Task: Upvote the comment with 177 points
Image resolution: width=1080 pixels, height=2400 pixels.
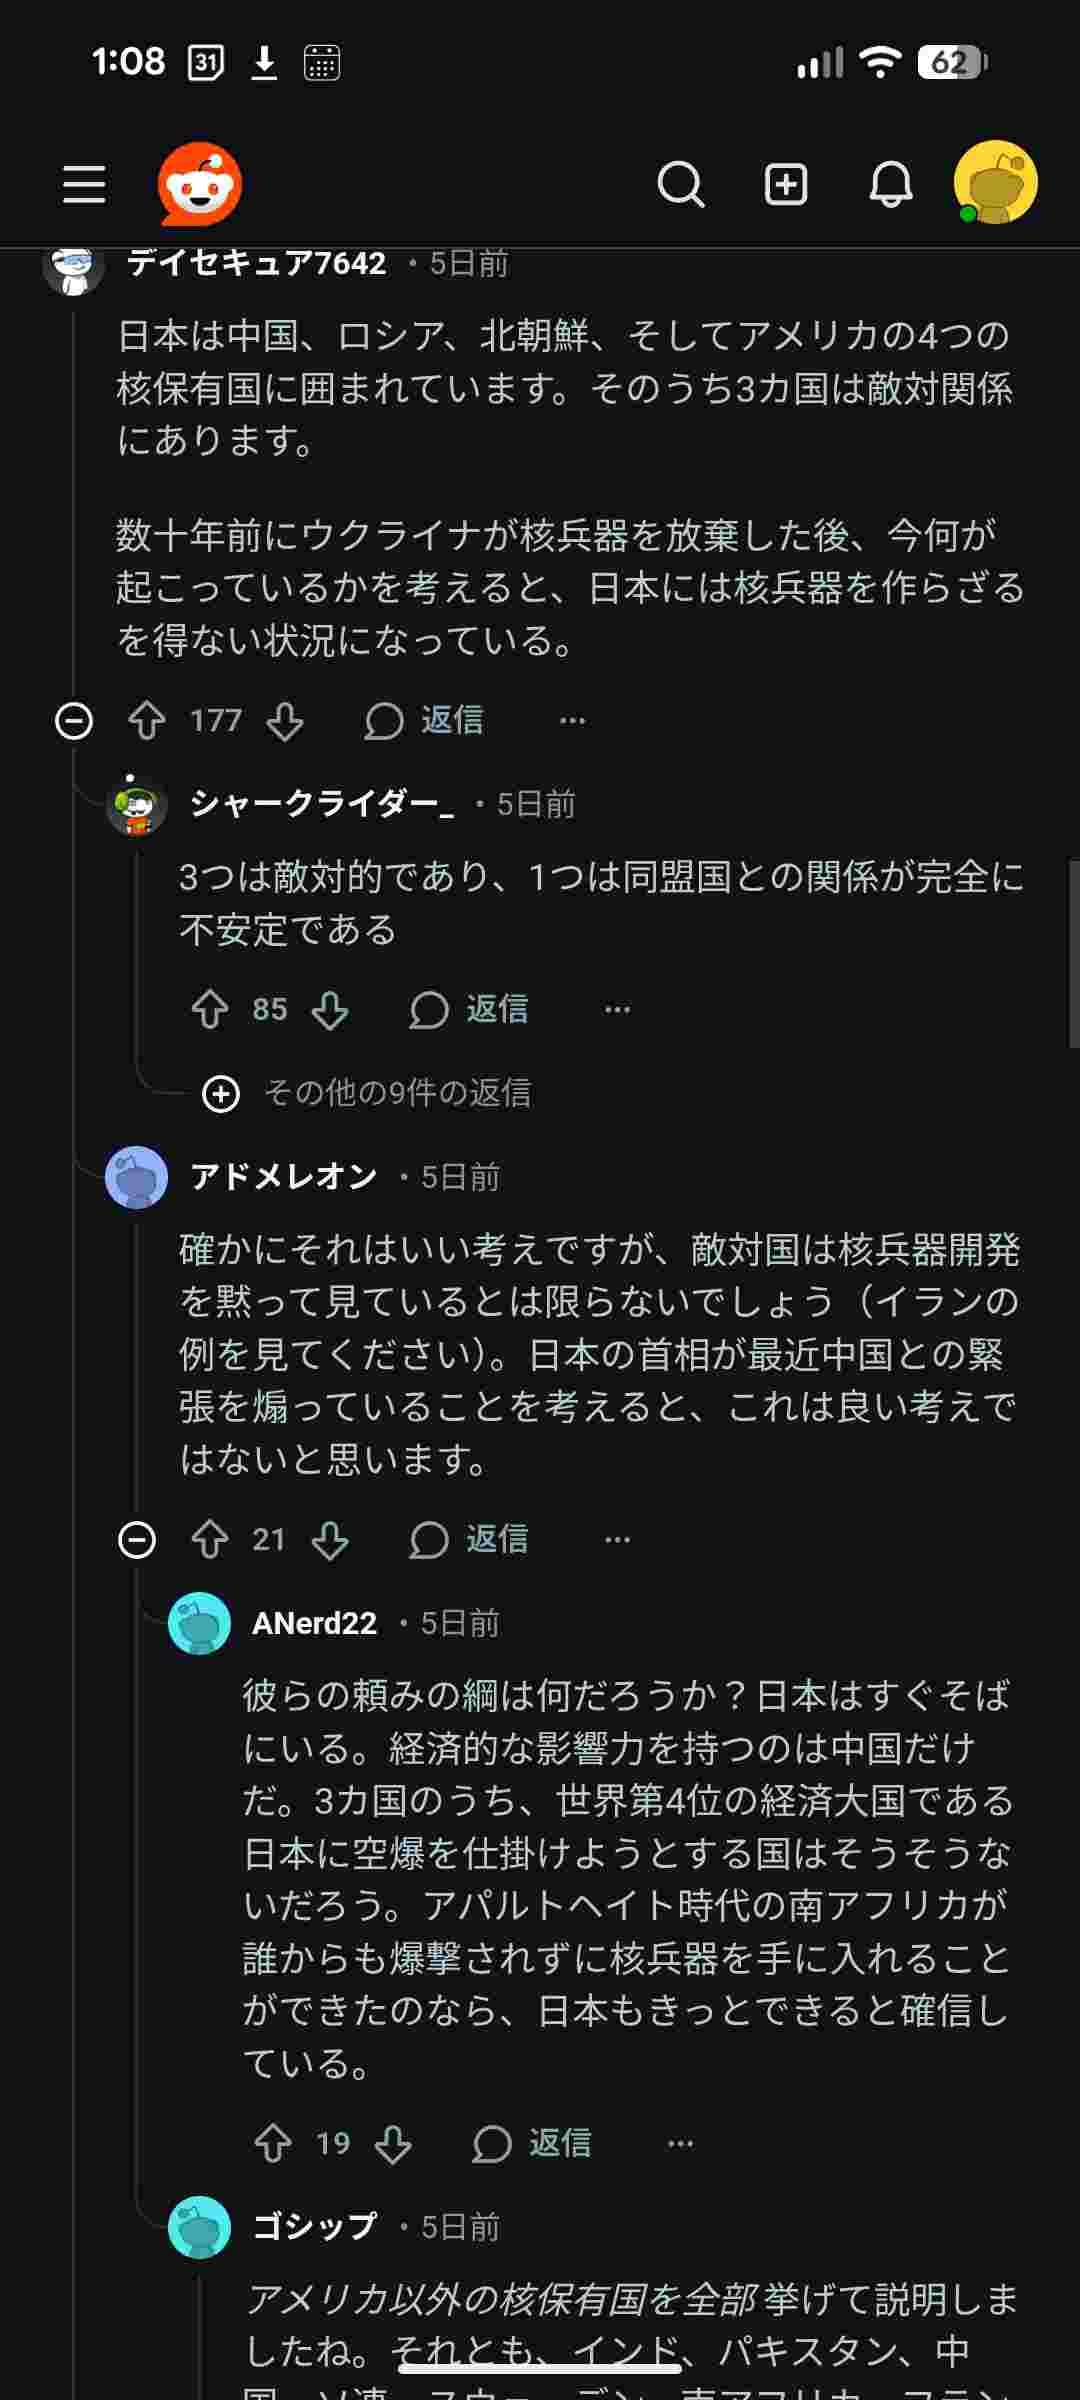Action: pos(147,720)
